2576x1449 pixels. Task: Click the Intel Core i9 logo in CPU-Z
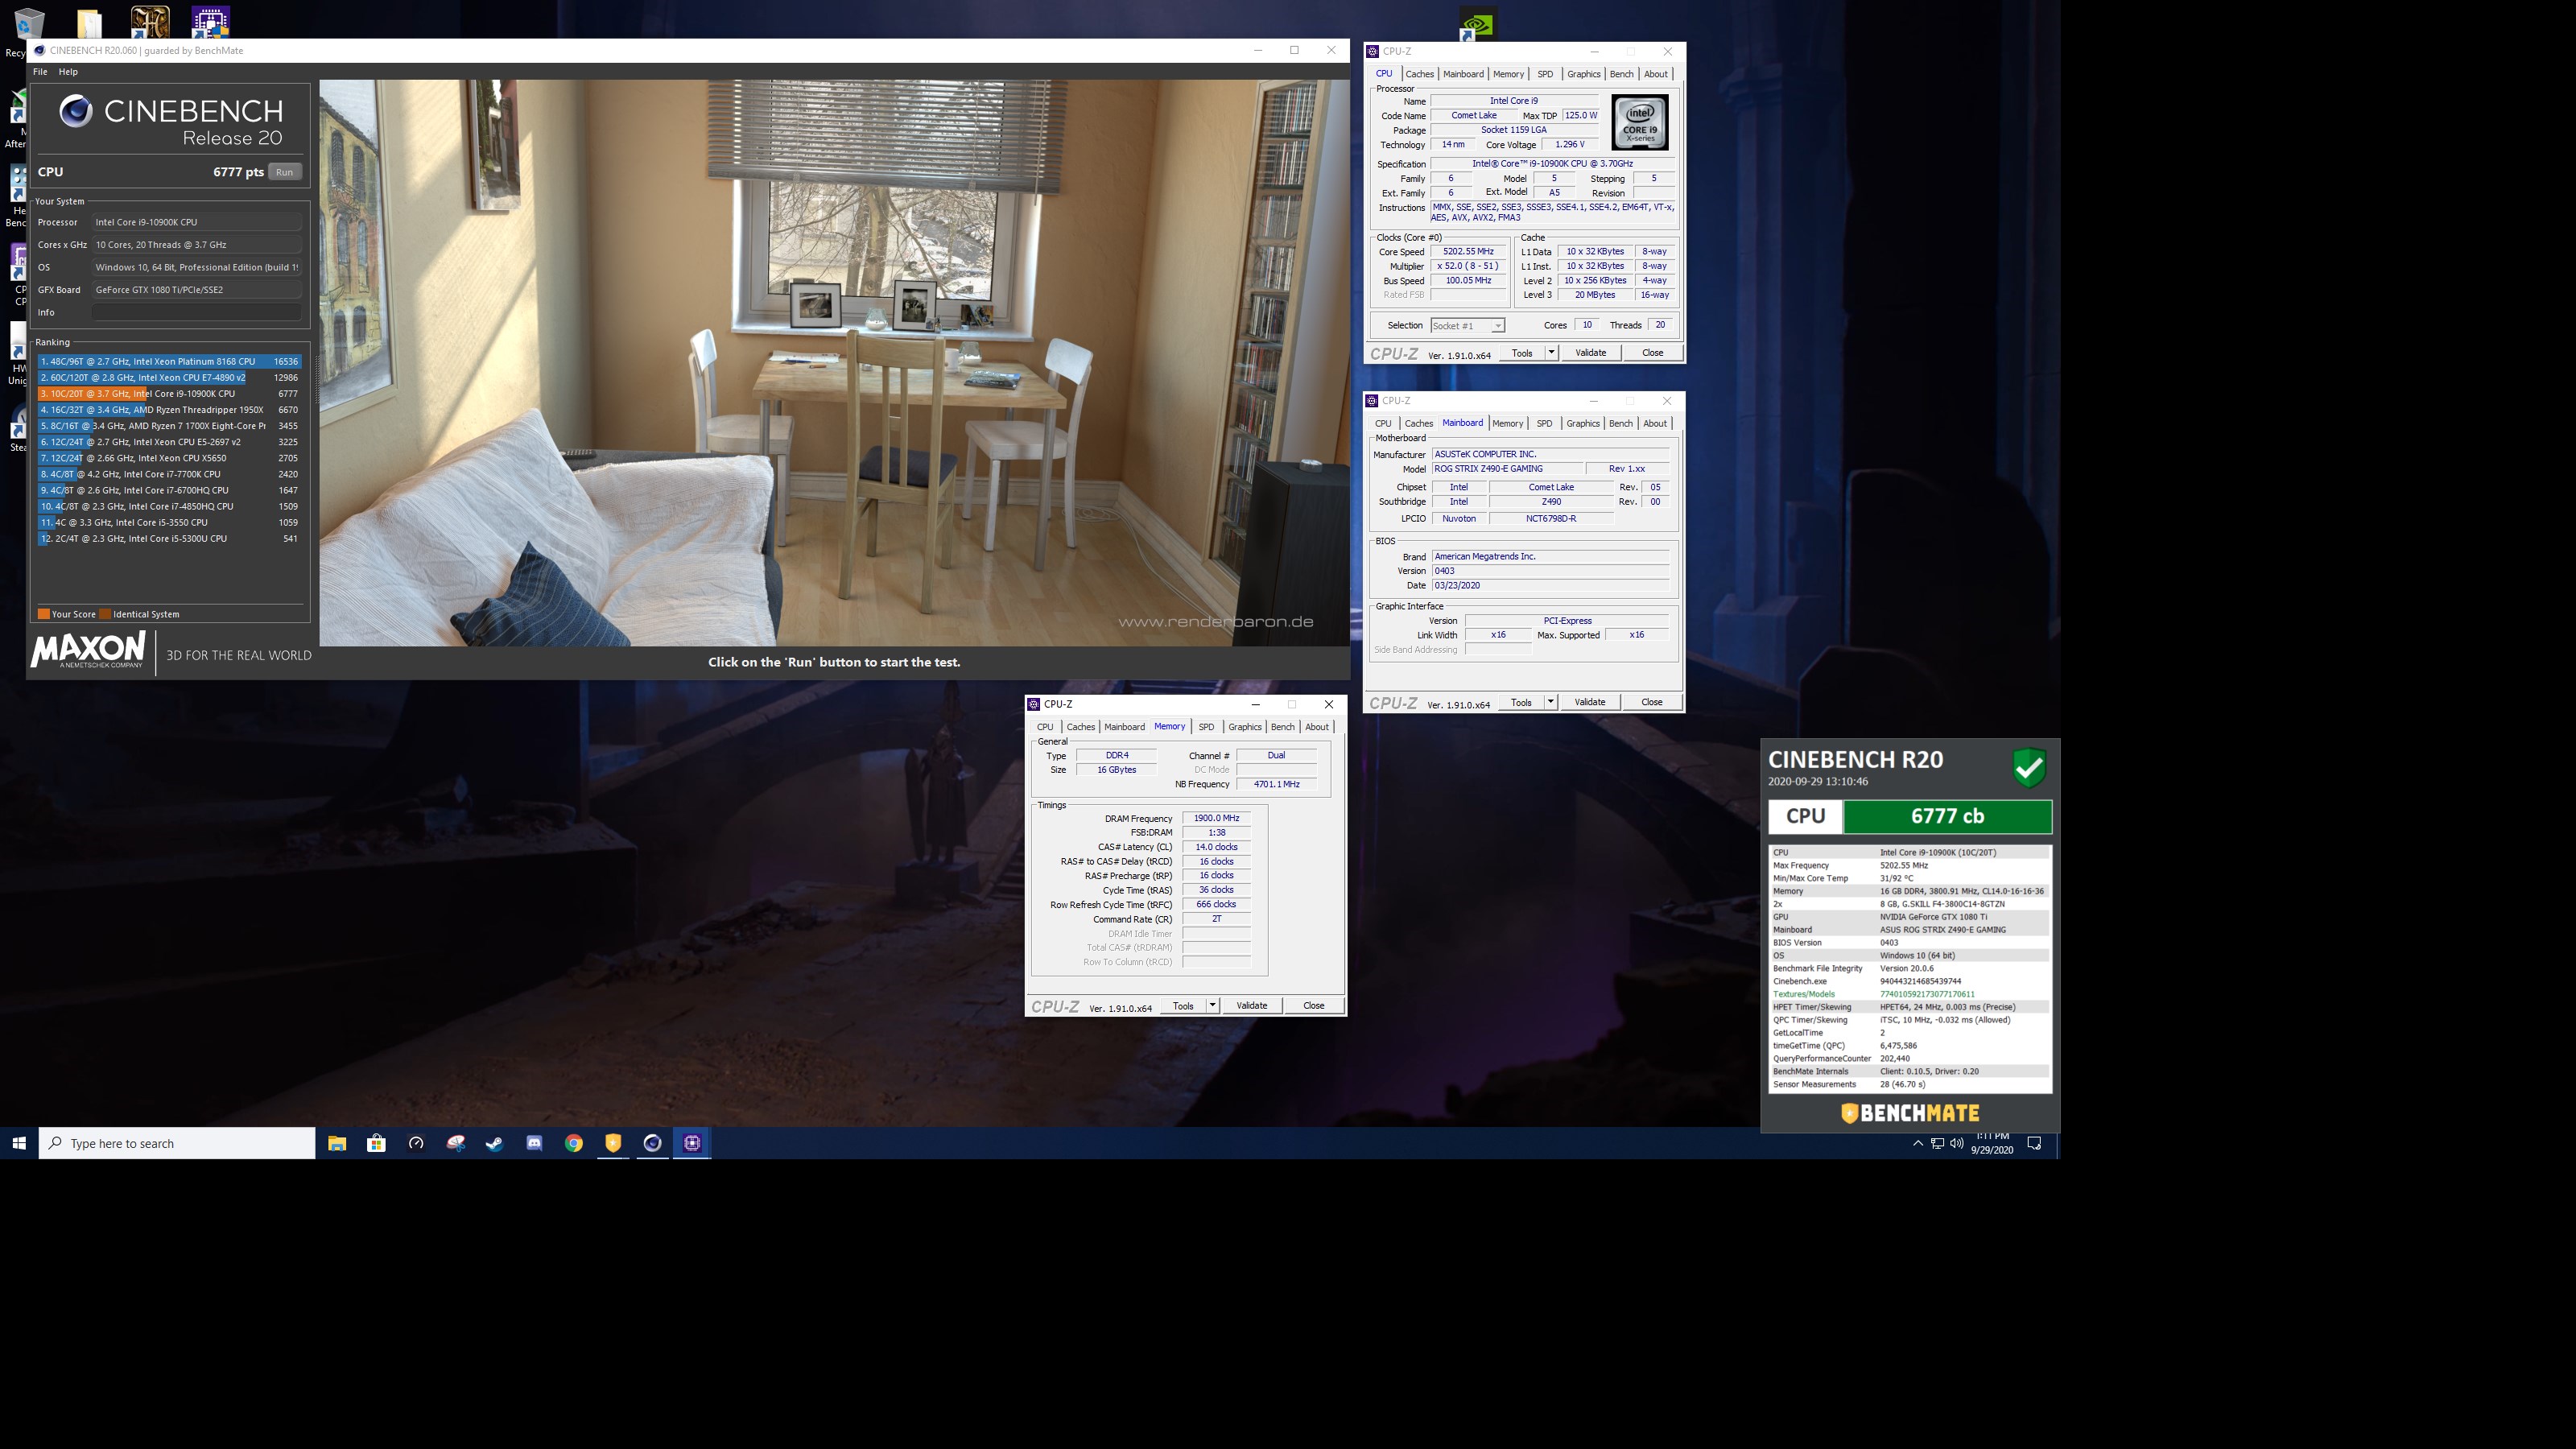[1639, 122]
